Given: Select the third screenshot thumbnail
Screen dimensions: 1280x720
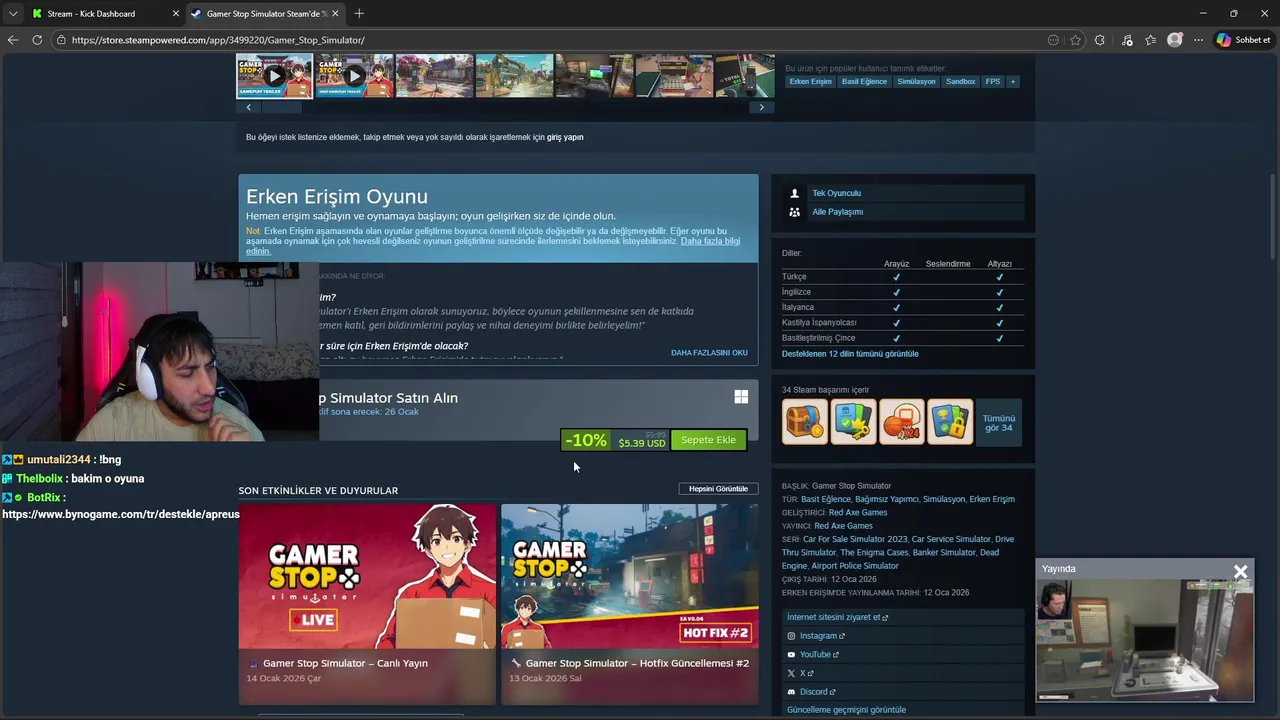Looking at the screenshot, I should point(434,76).
